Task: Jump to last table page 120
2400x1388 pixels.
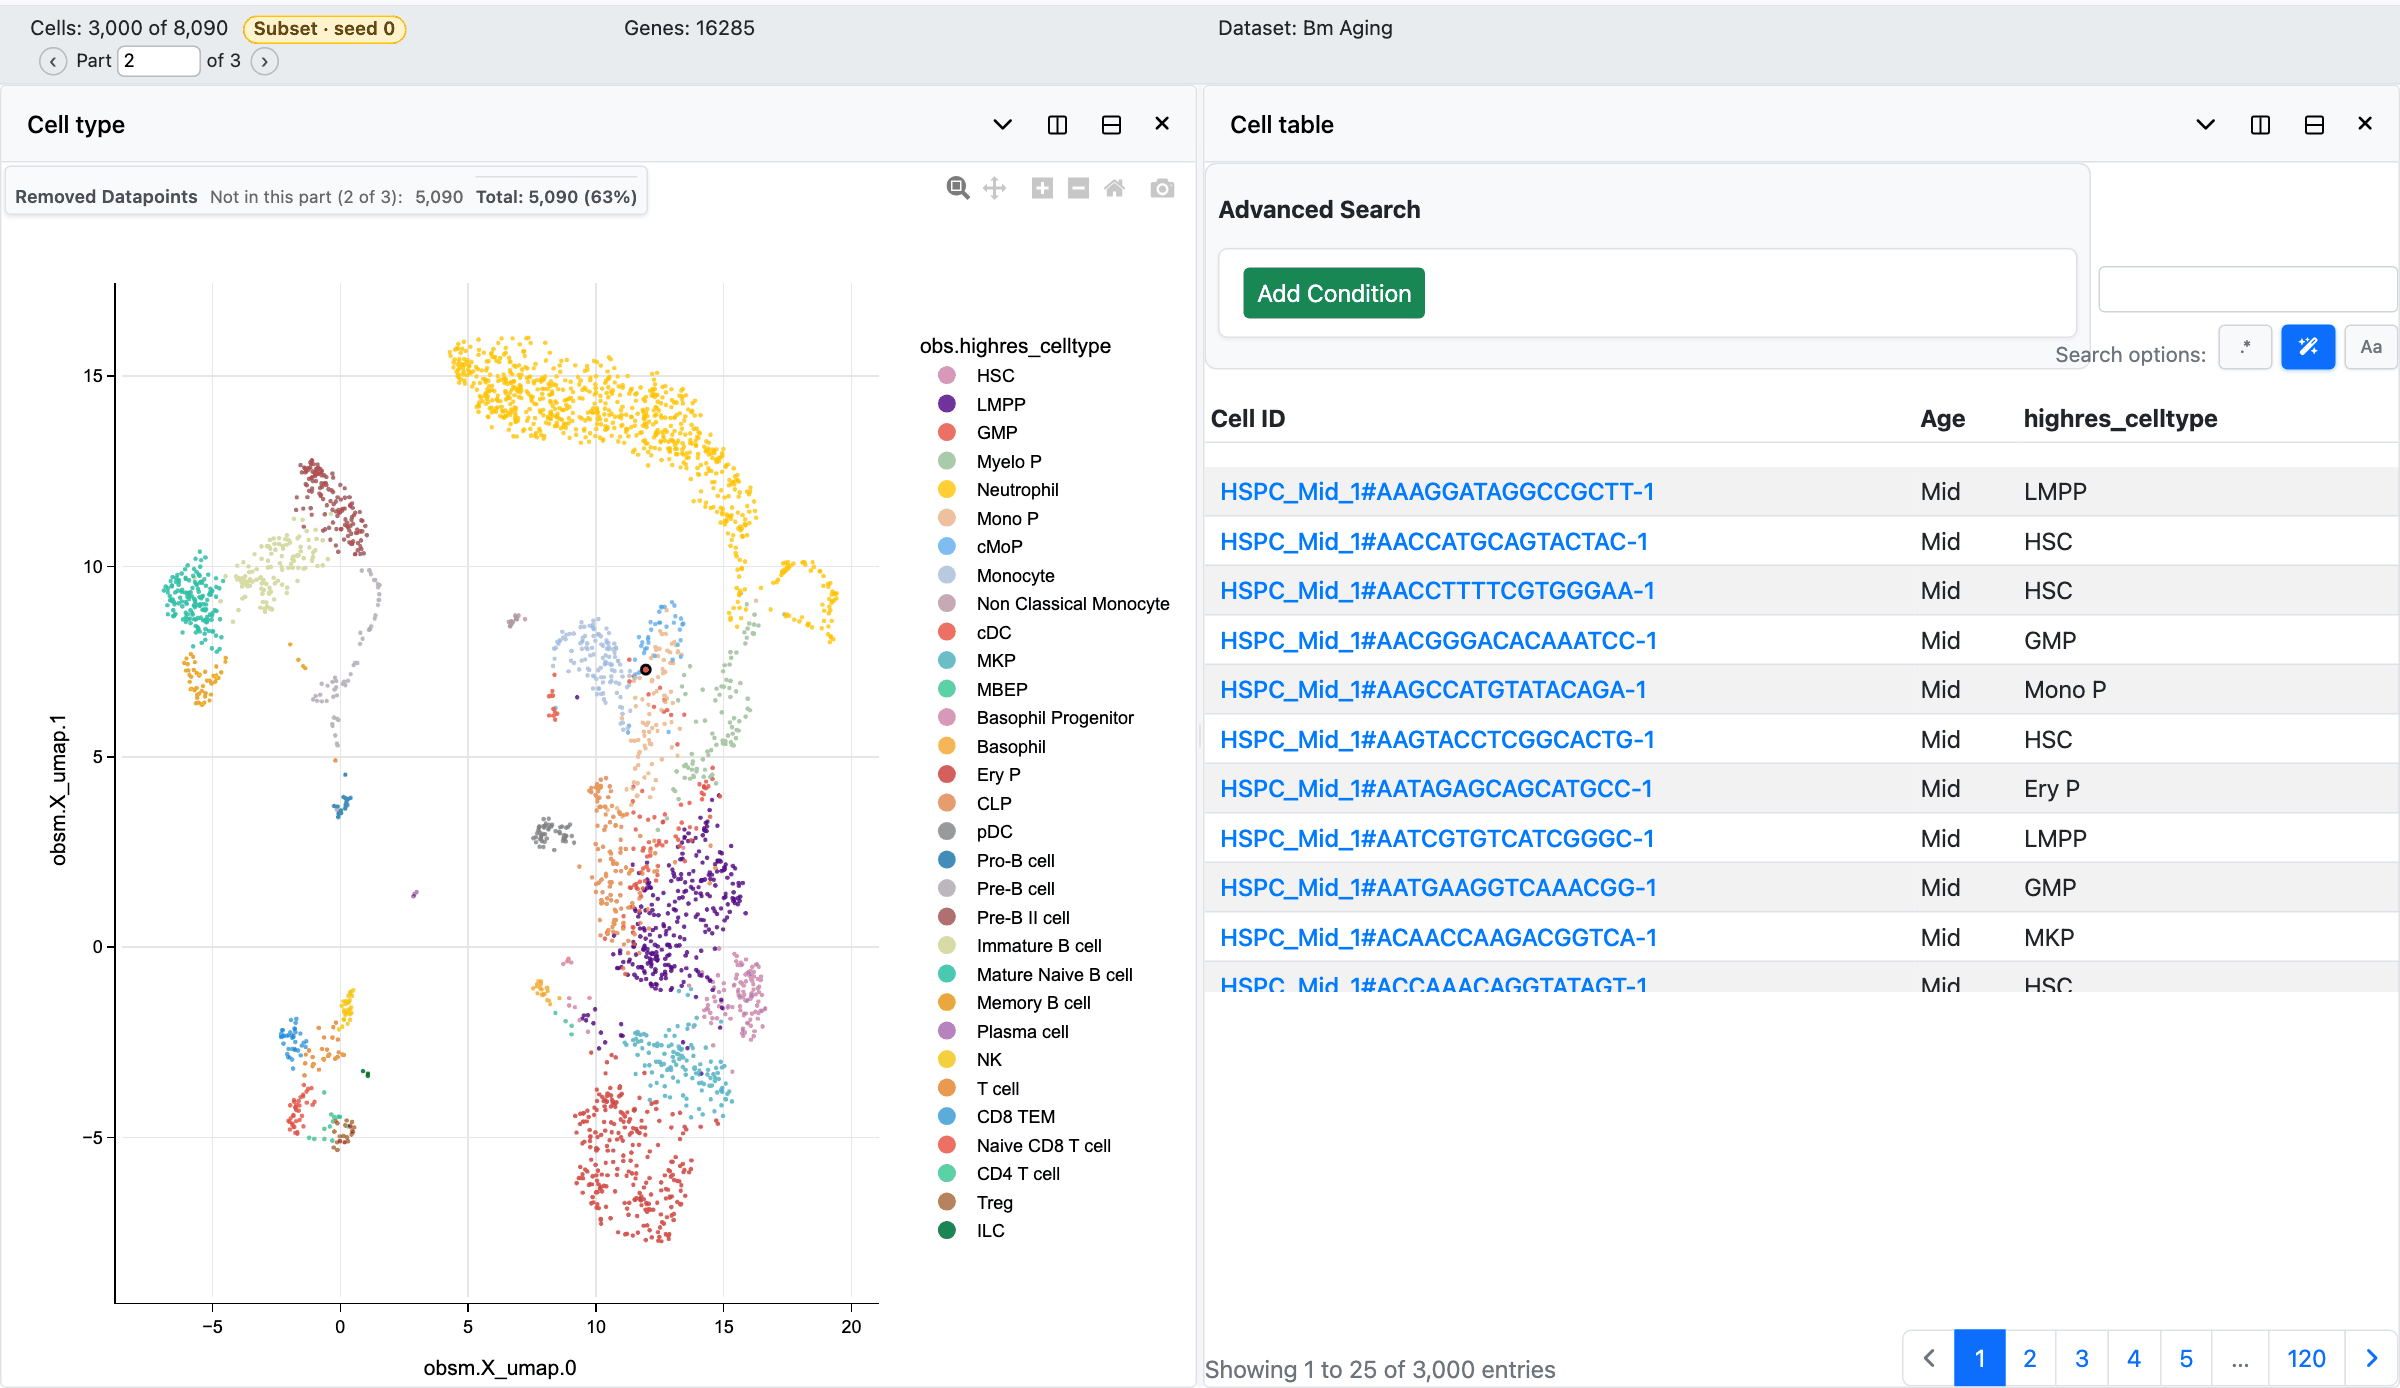Action: (2306, 1358)
